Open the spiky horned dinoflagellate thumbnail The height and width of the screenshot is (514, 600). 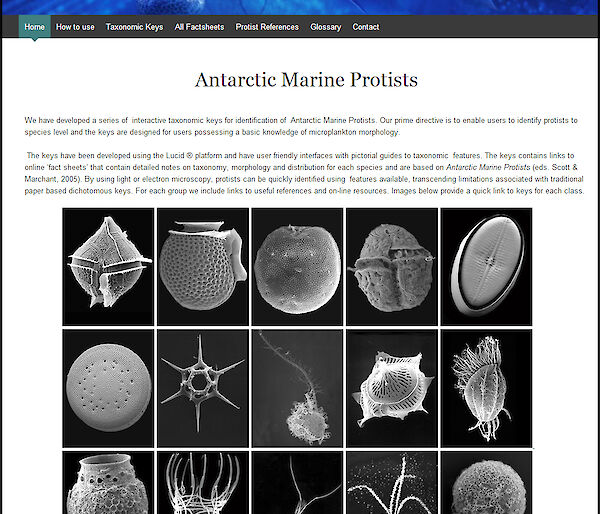[x=108, y=267]
